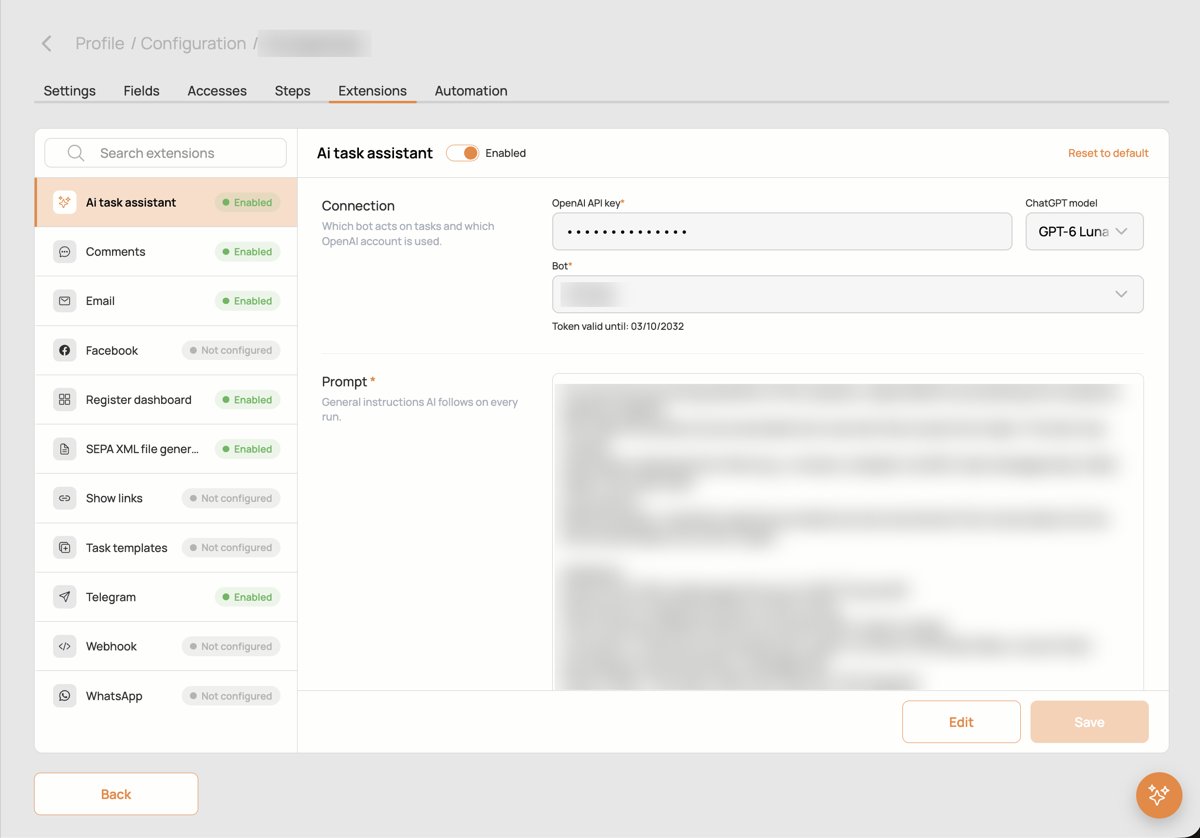Click Reset to default link
This screenshot has height=838, width=1200.
(x=1108, y=153)
